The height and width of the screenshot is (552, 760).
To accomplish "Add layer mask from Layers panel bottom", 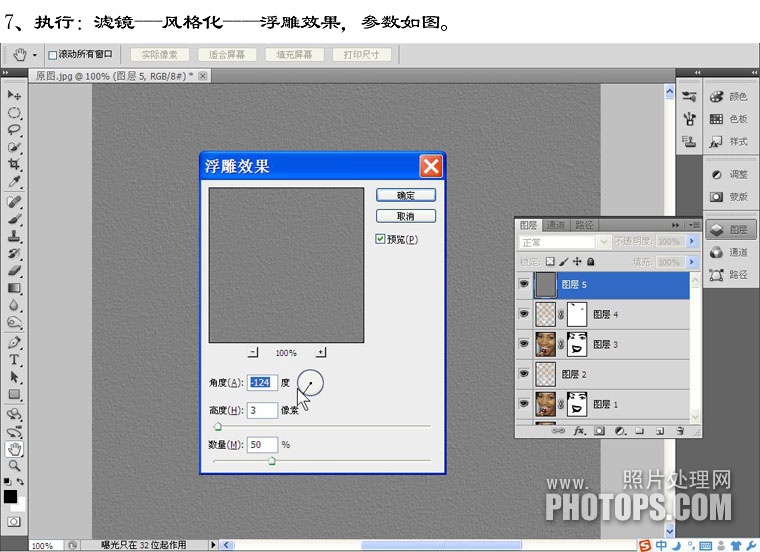I will click(600, 431).
